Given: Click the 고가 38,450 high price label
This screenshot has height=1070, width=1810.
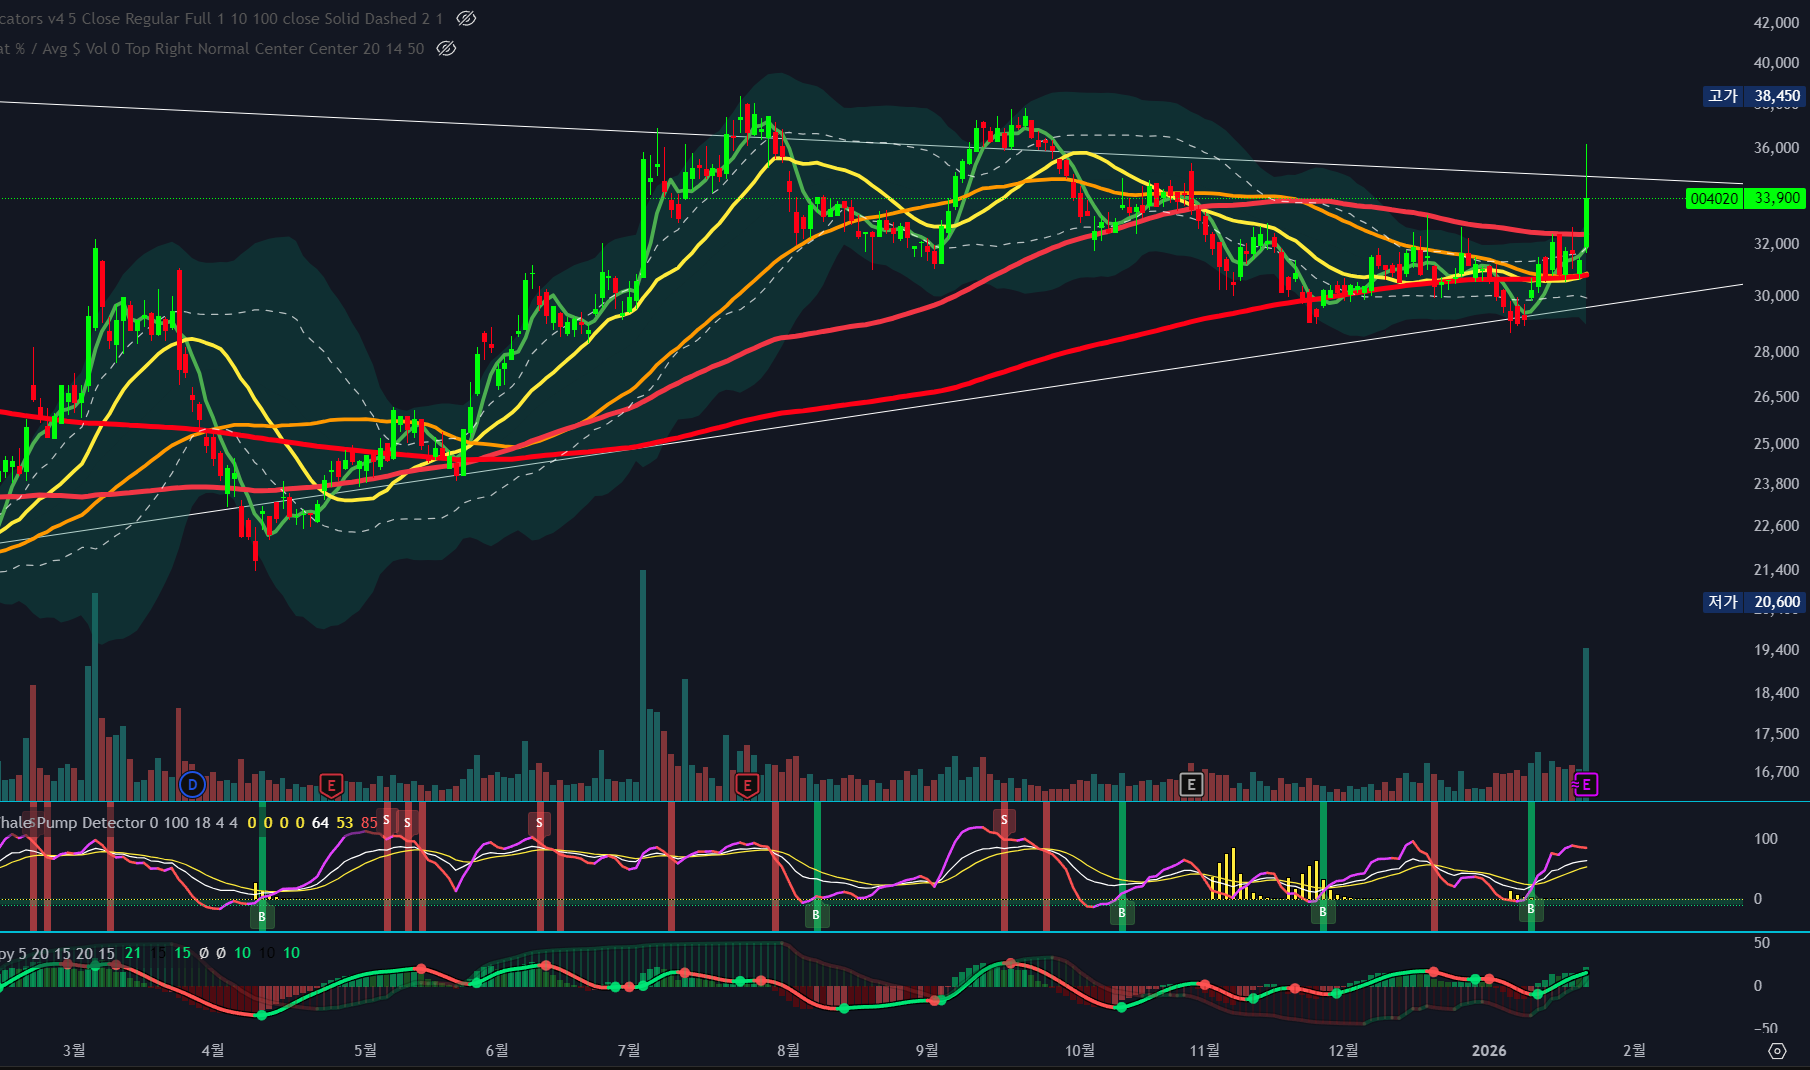Looking at the screenshot, I should [1755, 96].
